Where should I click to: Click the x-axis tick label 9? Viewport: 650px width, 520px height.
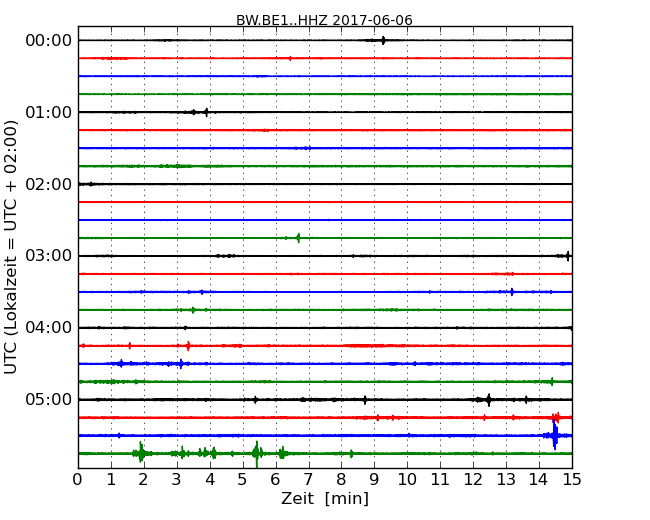click(374, 479)
